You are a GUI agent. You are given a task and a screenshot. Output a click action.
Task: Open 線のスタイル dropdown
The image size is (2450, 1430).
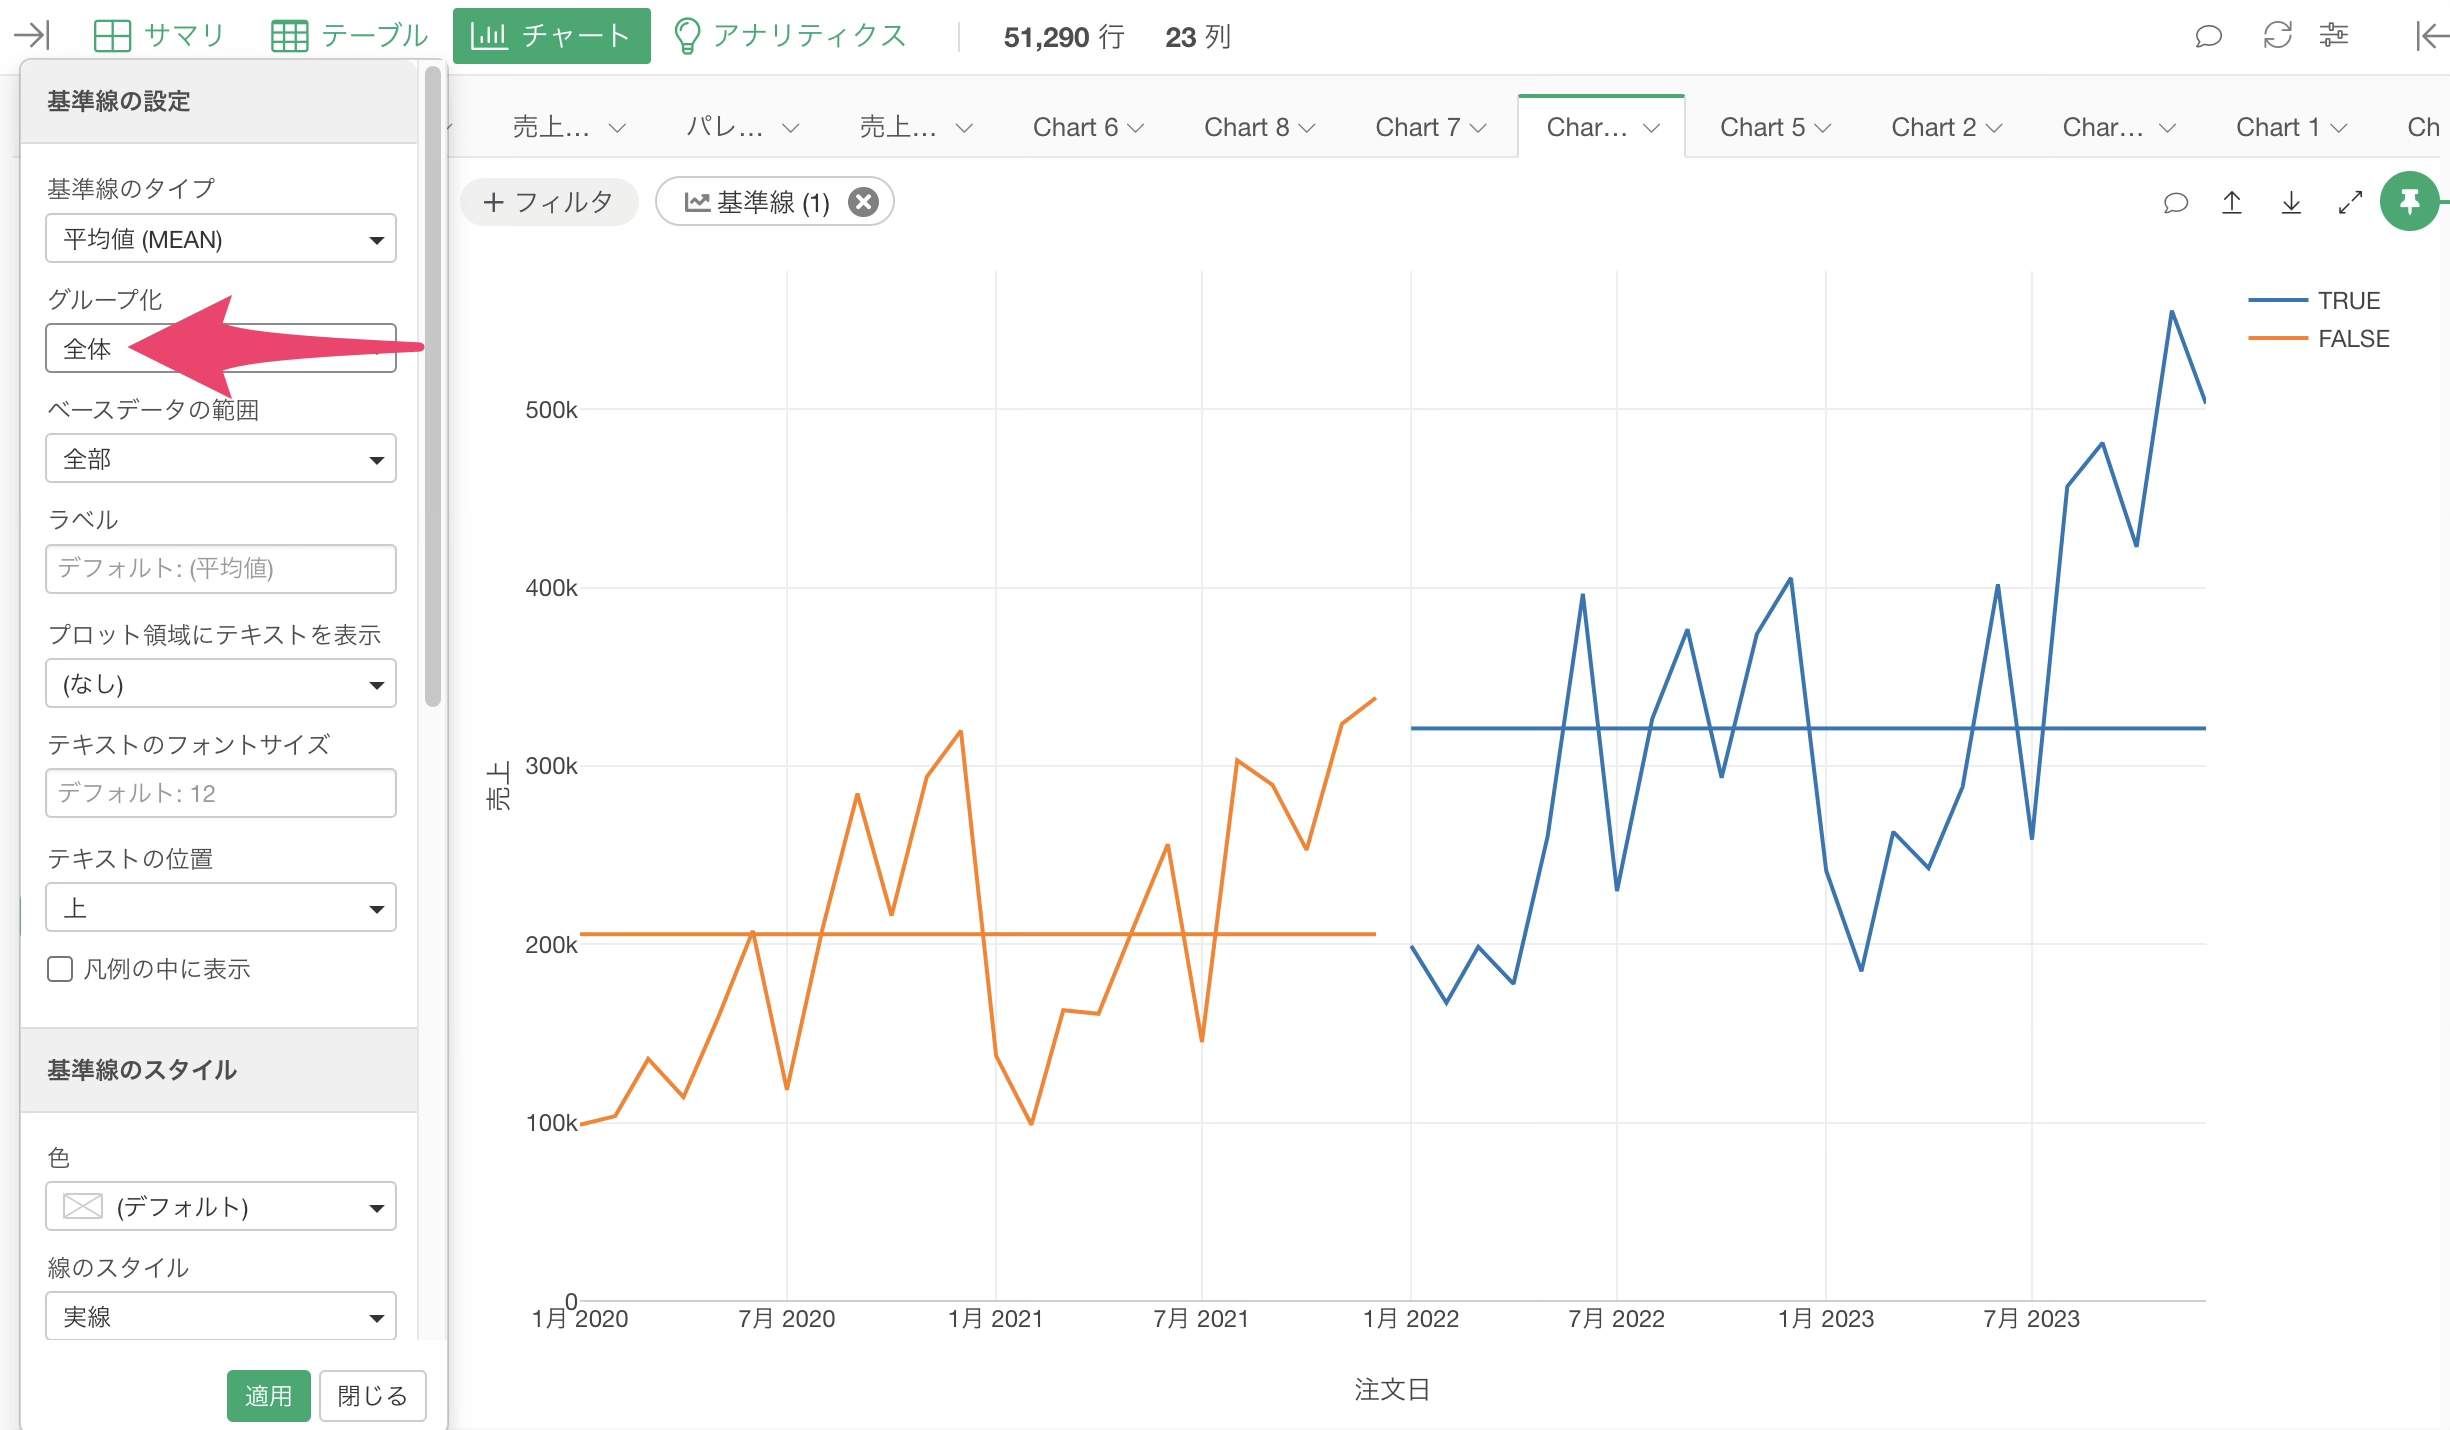[220, 1317]
